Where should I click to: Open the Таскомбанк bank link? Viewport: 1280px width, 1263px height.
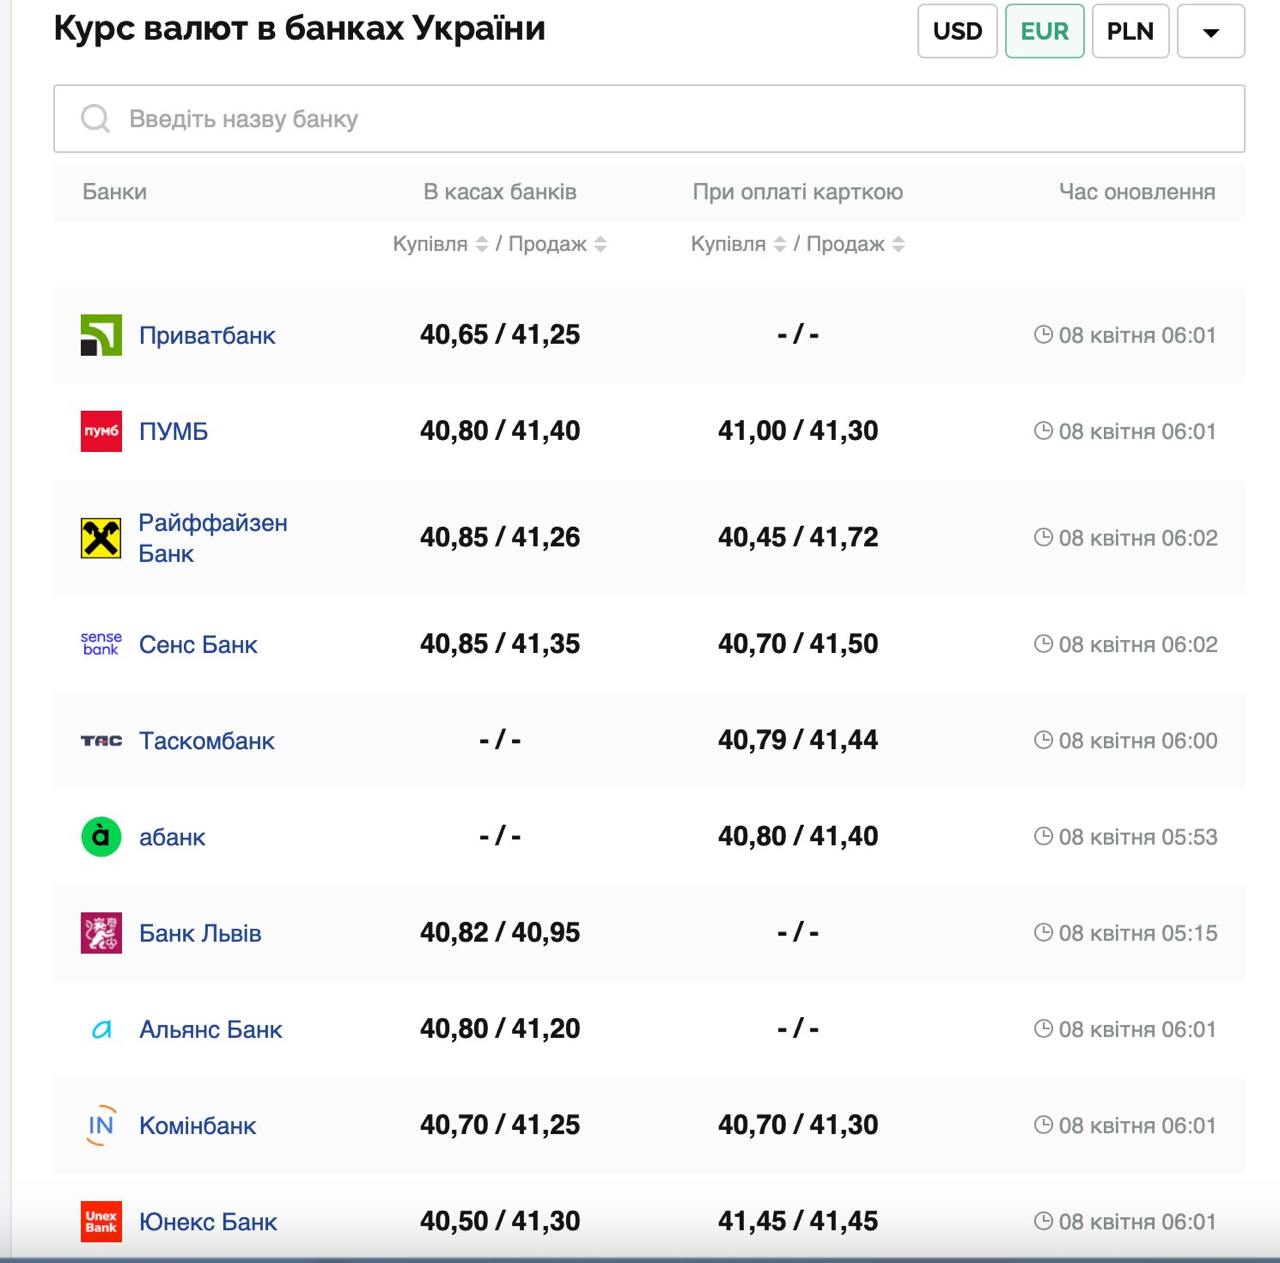pos(206,741)
